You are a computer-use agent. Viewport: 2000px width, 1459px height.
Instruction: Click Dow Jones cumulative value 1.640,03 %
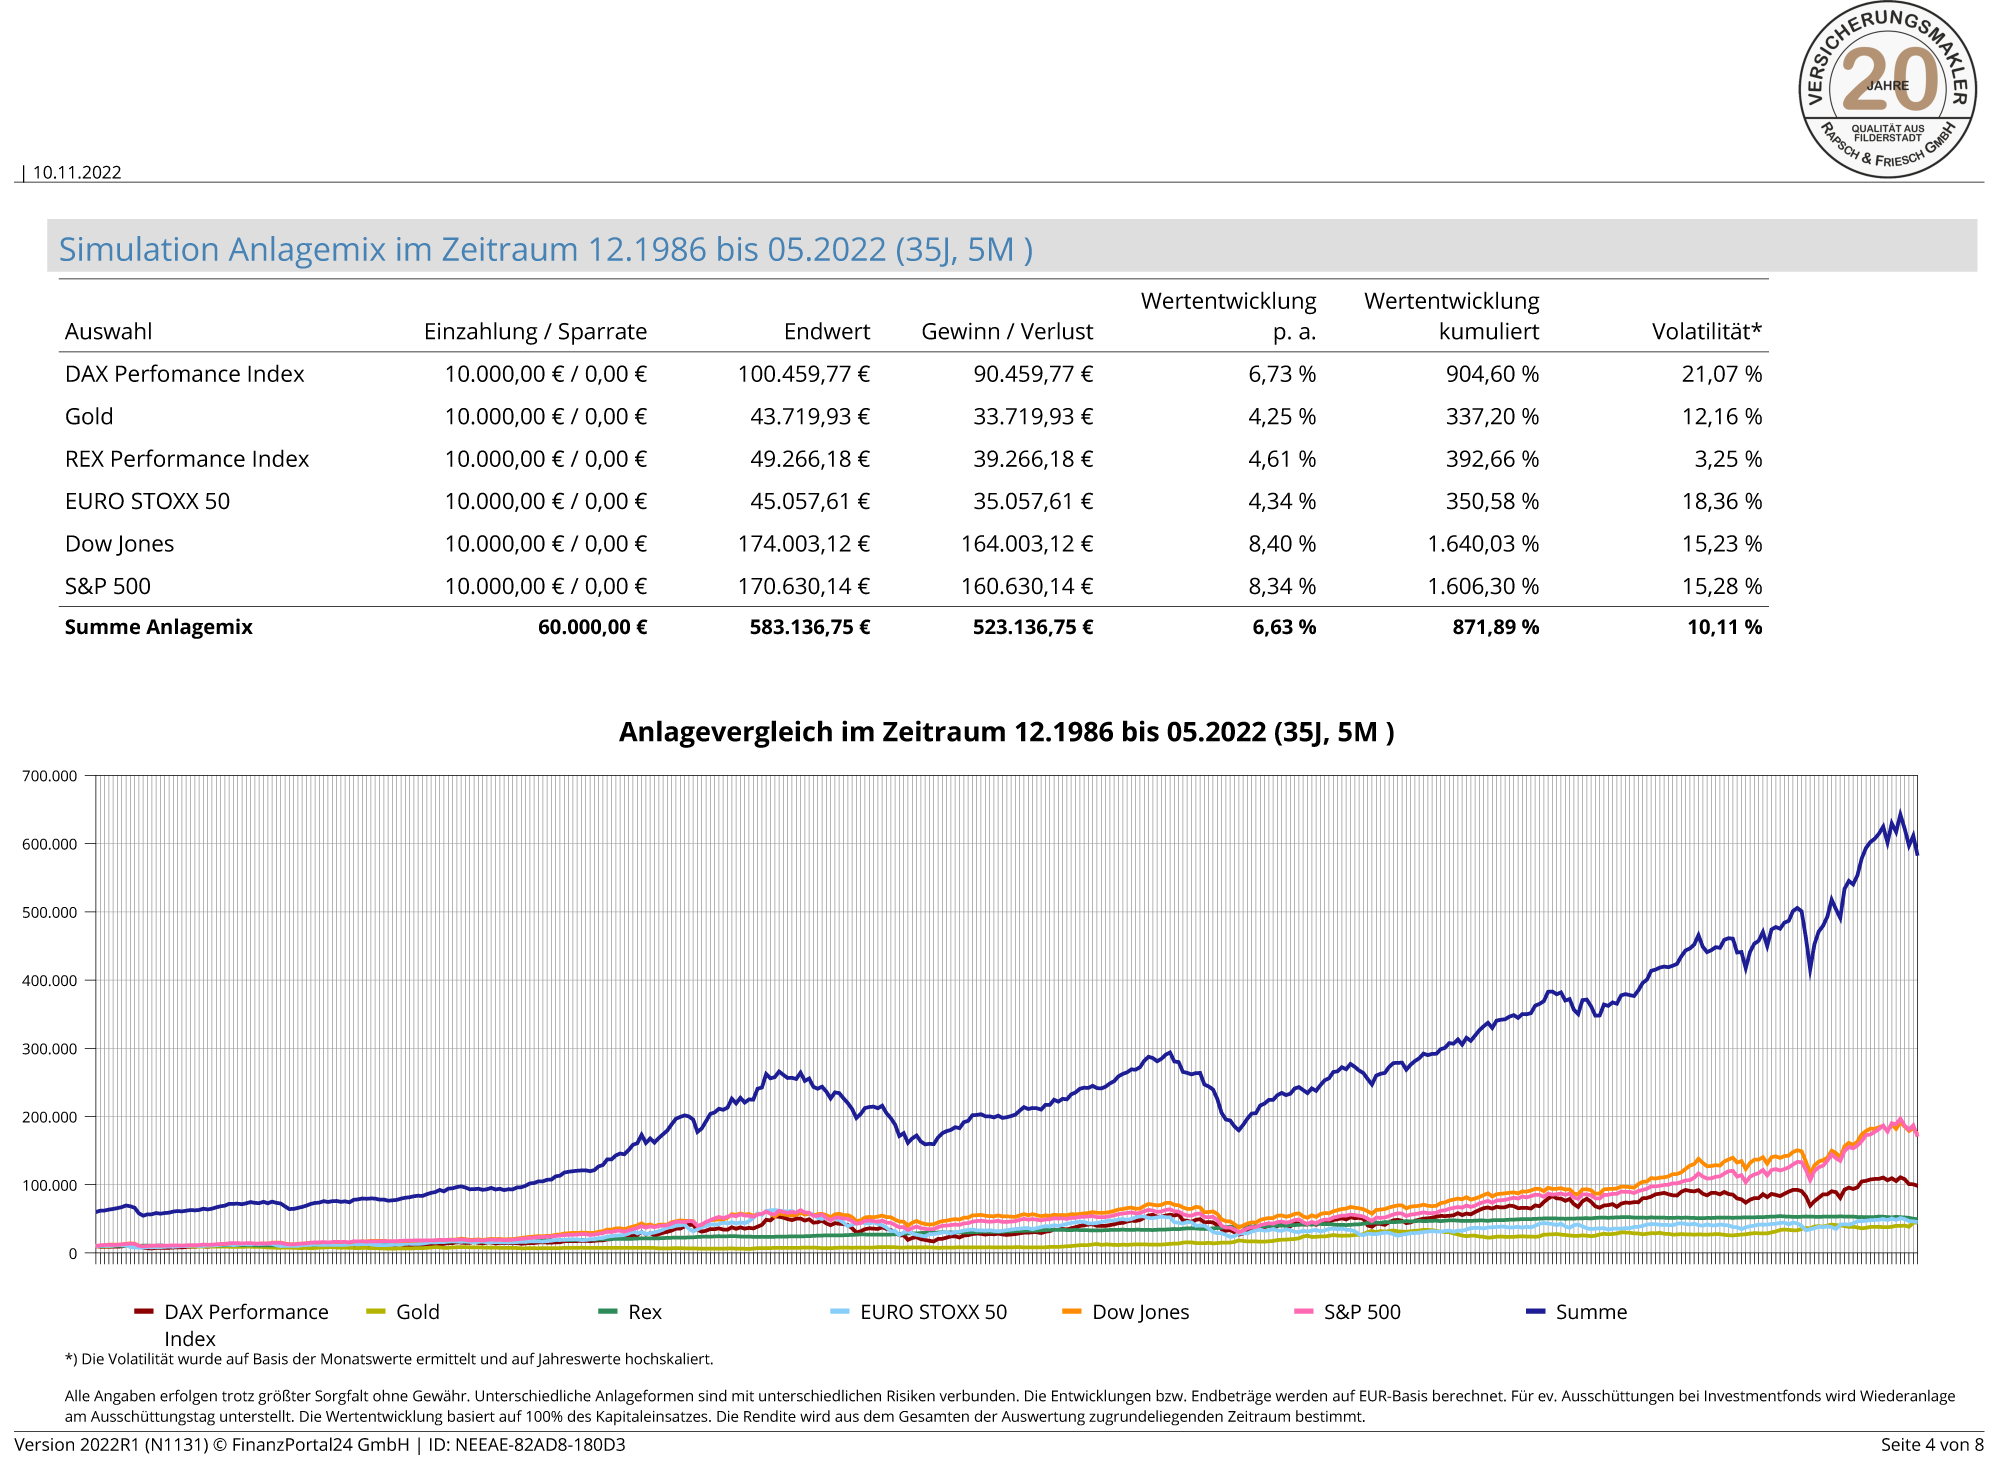click(x=1483, y=544)
